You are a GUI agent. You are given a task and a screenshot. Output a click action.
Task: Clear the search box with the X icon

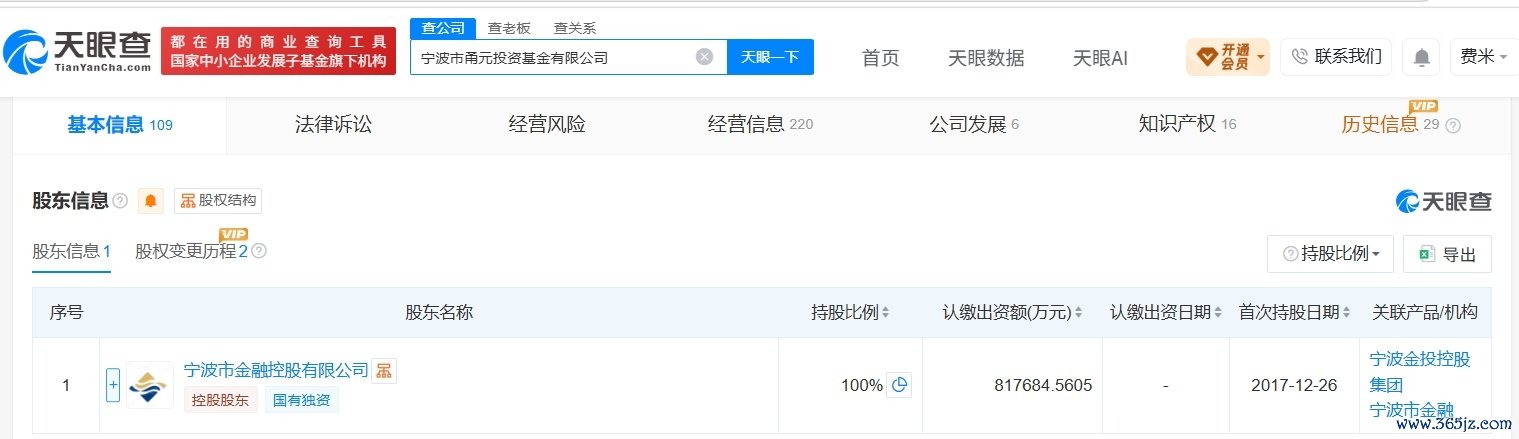click(704, 57)
